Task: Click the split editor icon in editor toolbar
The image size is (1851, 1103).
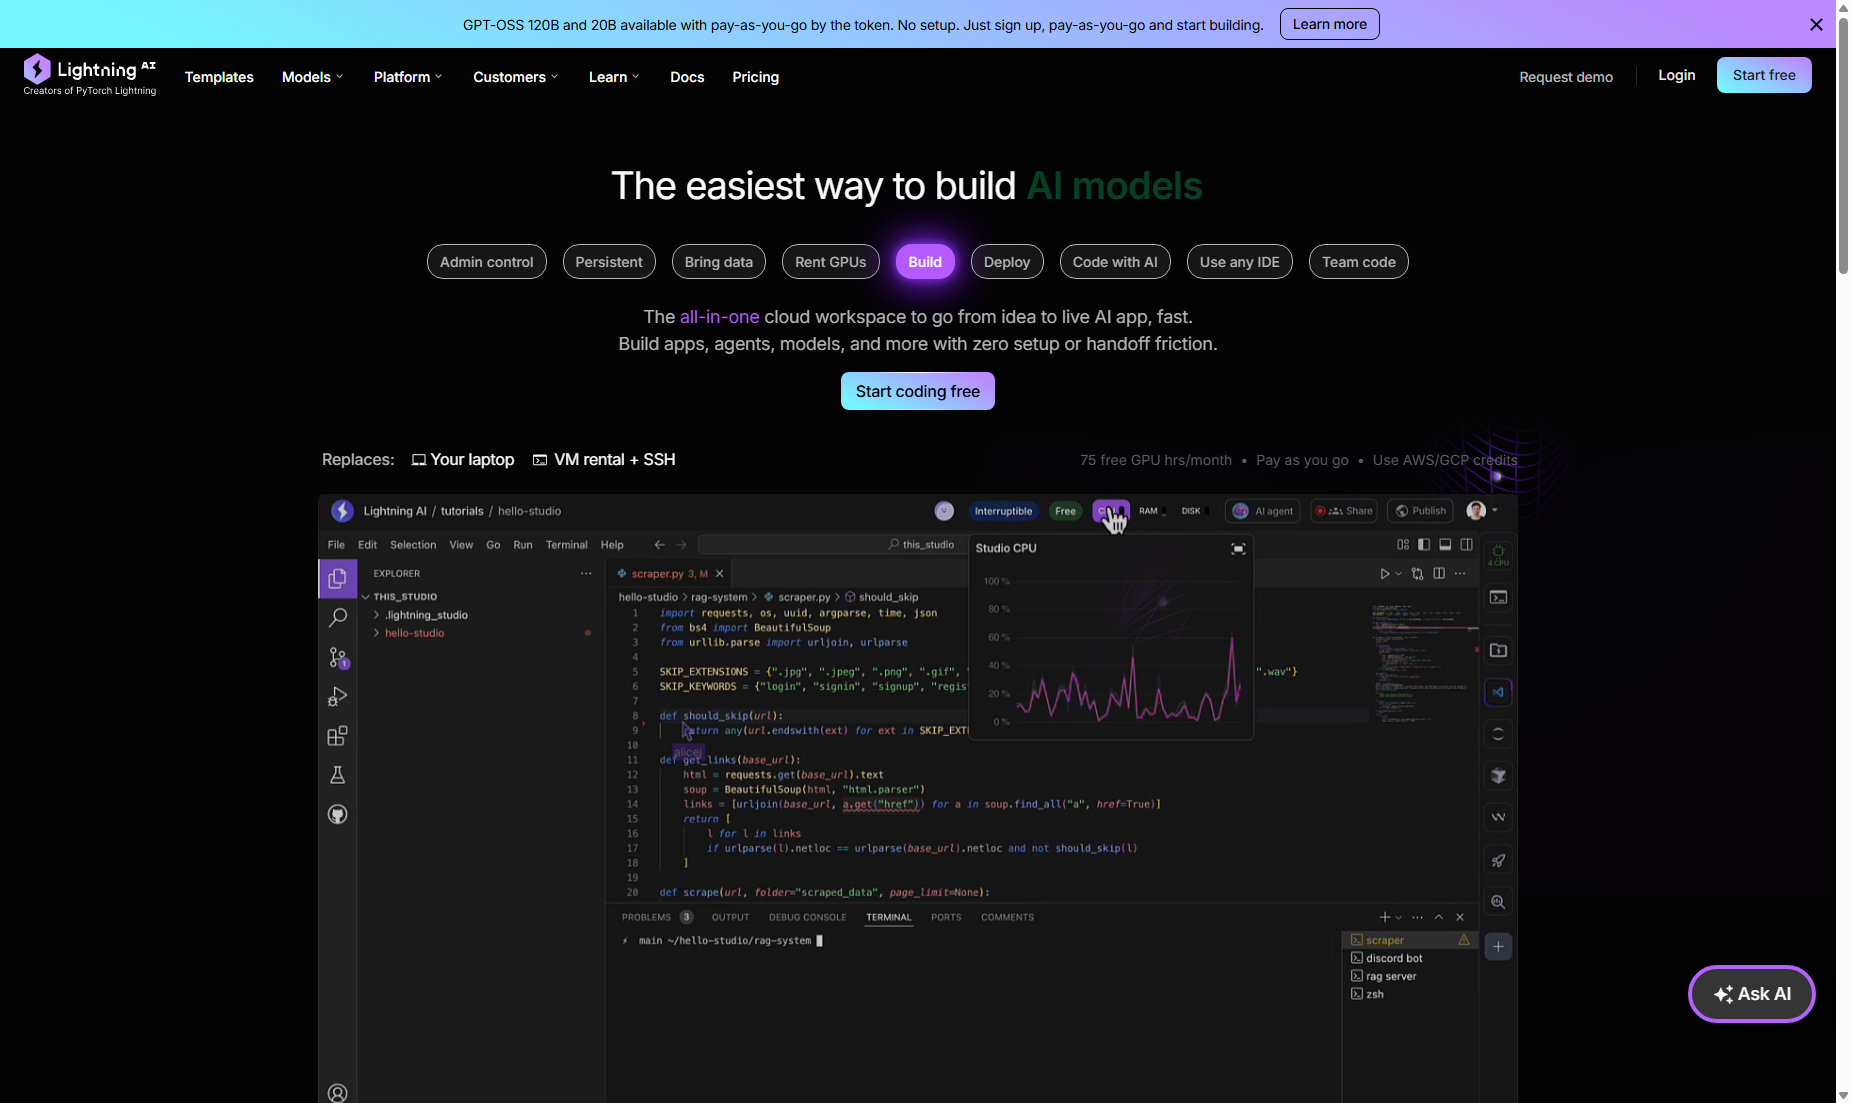Action: (x=1439, y=574)
